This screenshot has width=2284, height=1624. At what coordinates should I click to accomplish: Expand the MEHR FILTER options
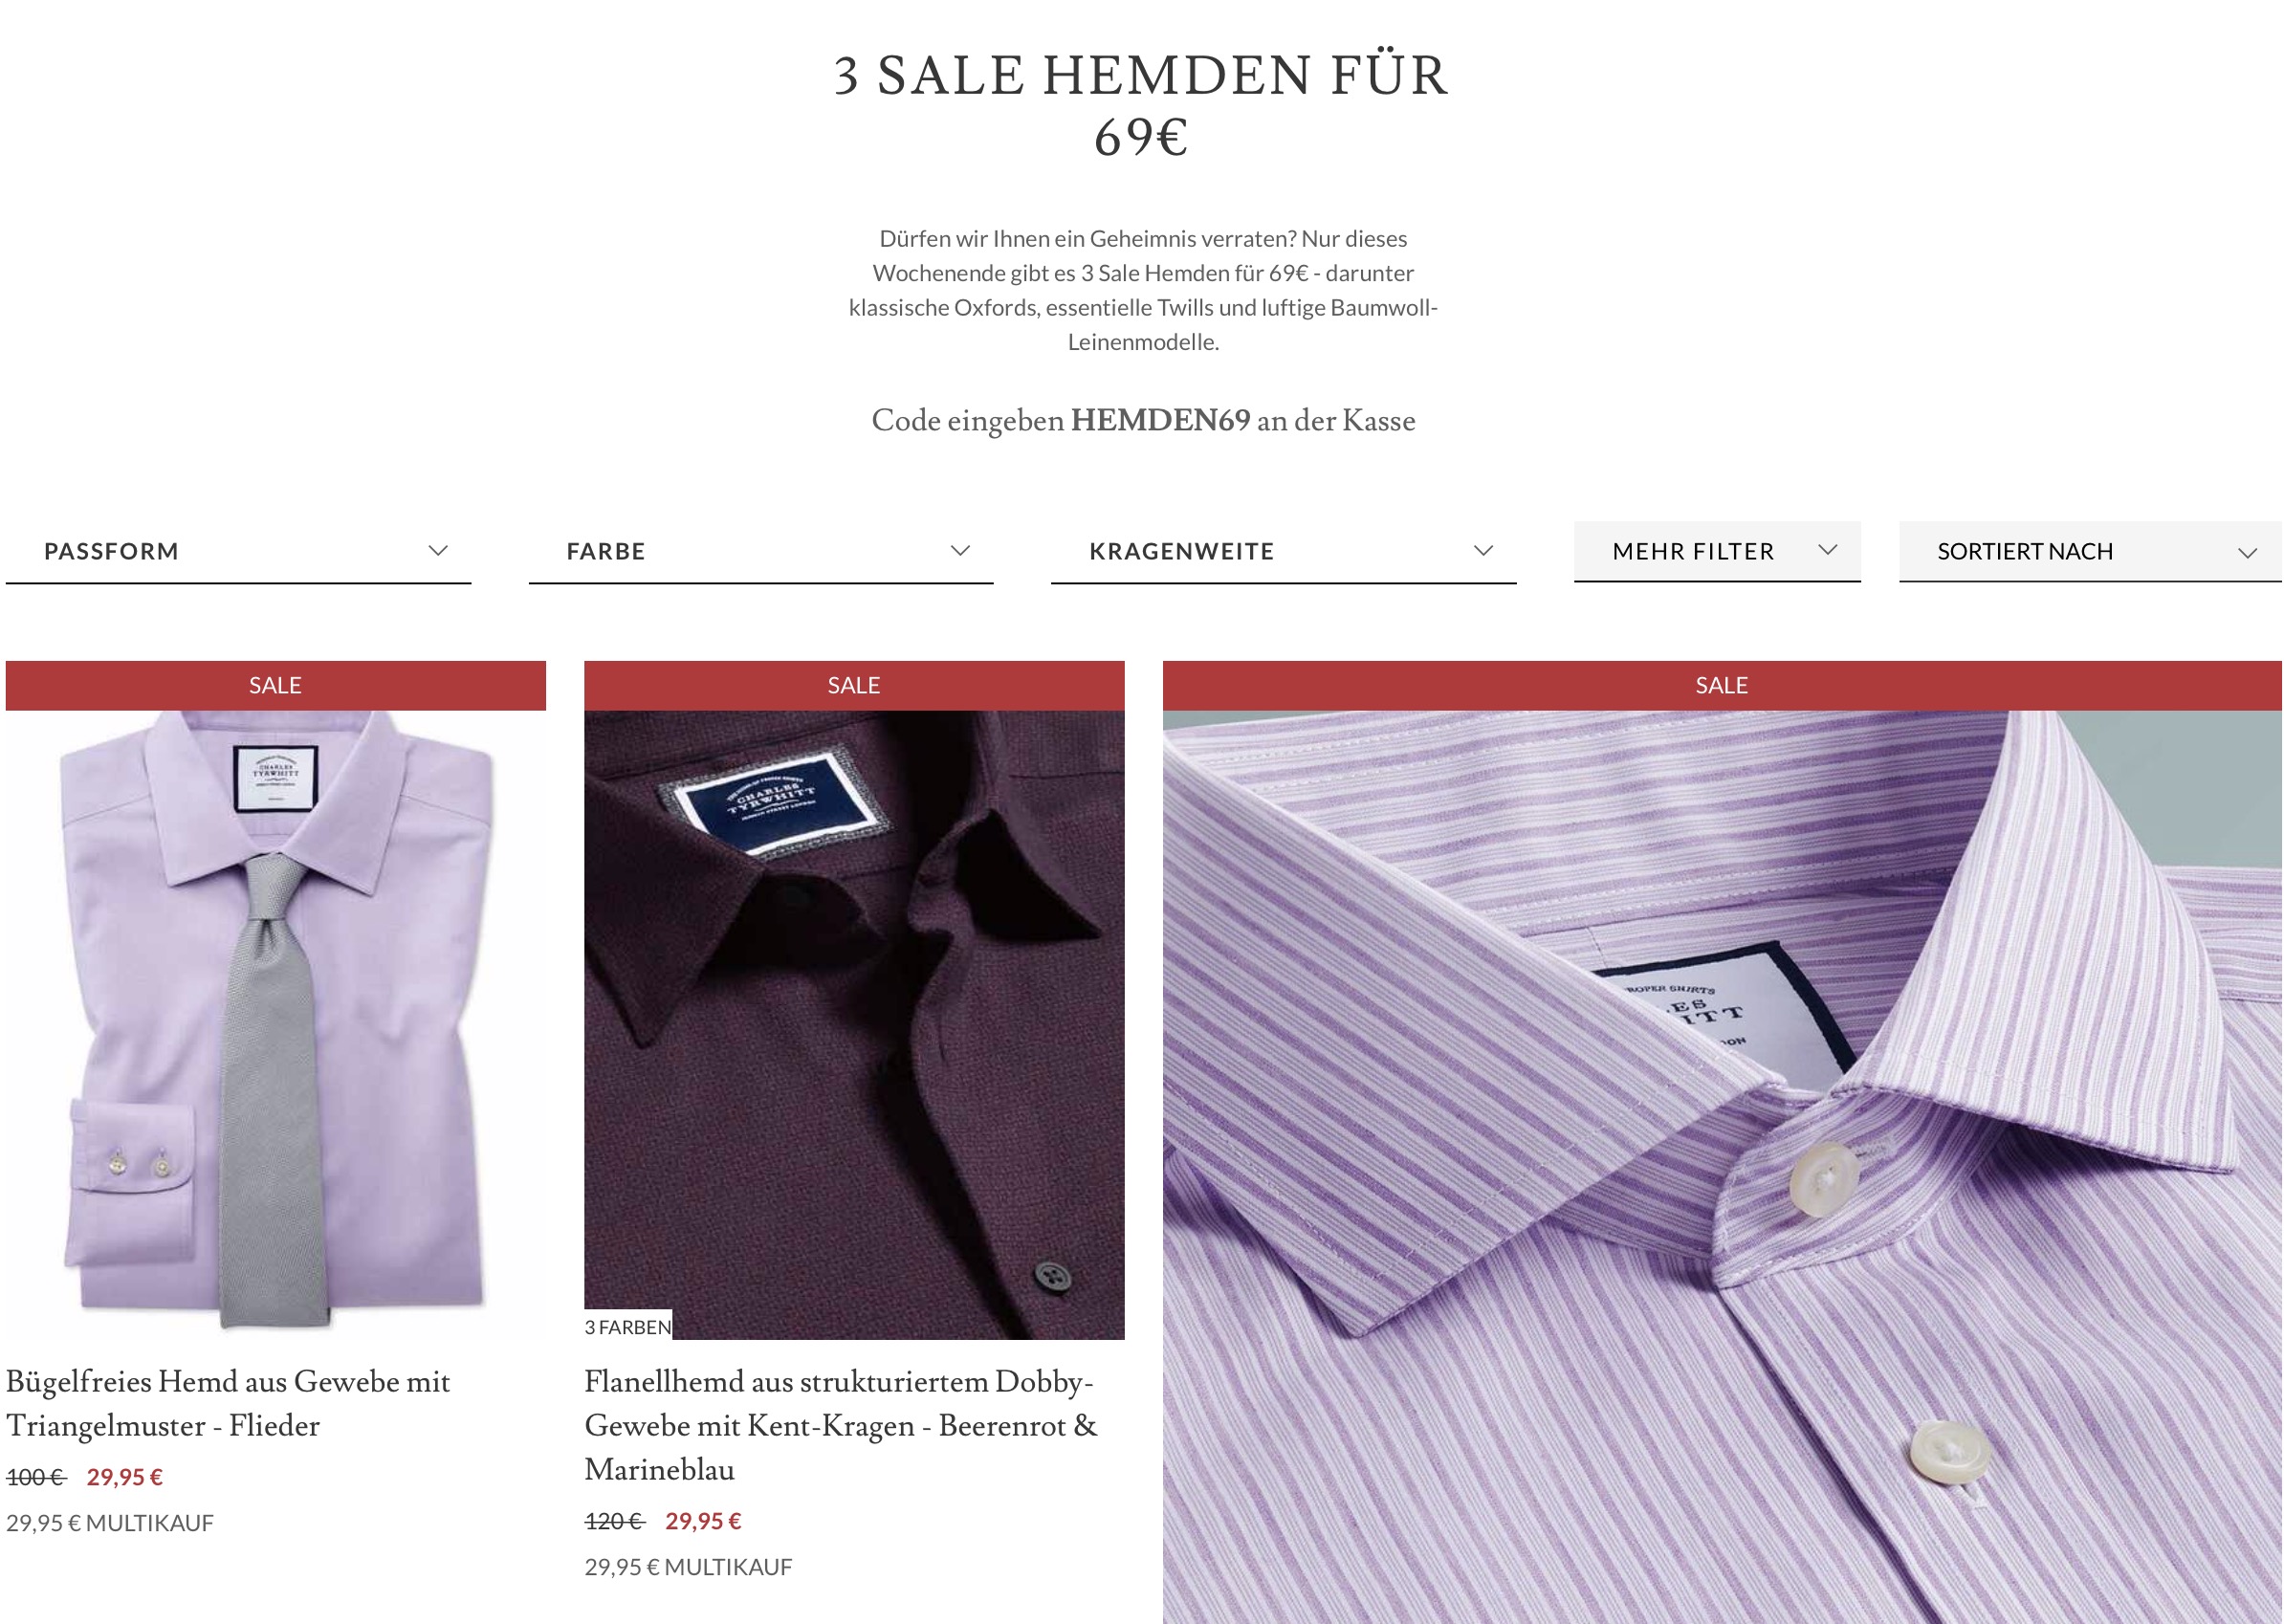click(x=1717, y=551)
